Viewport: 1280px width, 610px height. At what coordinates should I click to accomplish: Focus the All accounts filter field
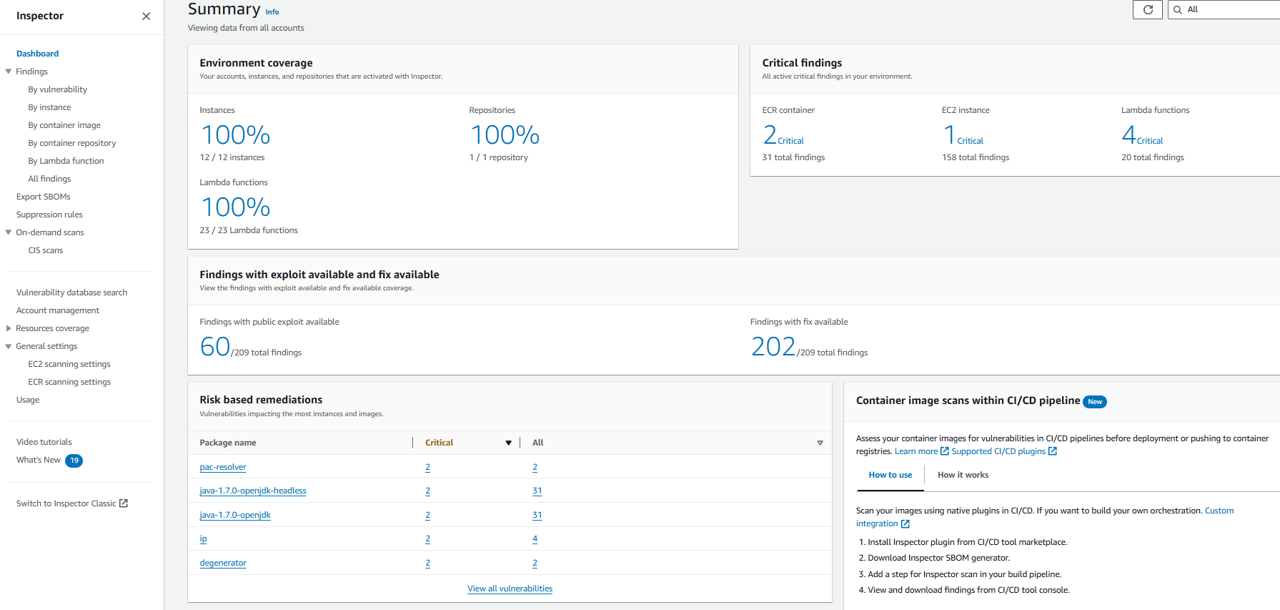1224,9
